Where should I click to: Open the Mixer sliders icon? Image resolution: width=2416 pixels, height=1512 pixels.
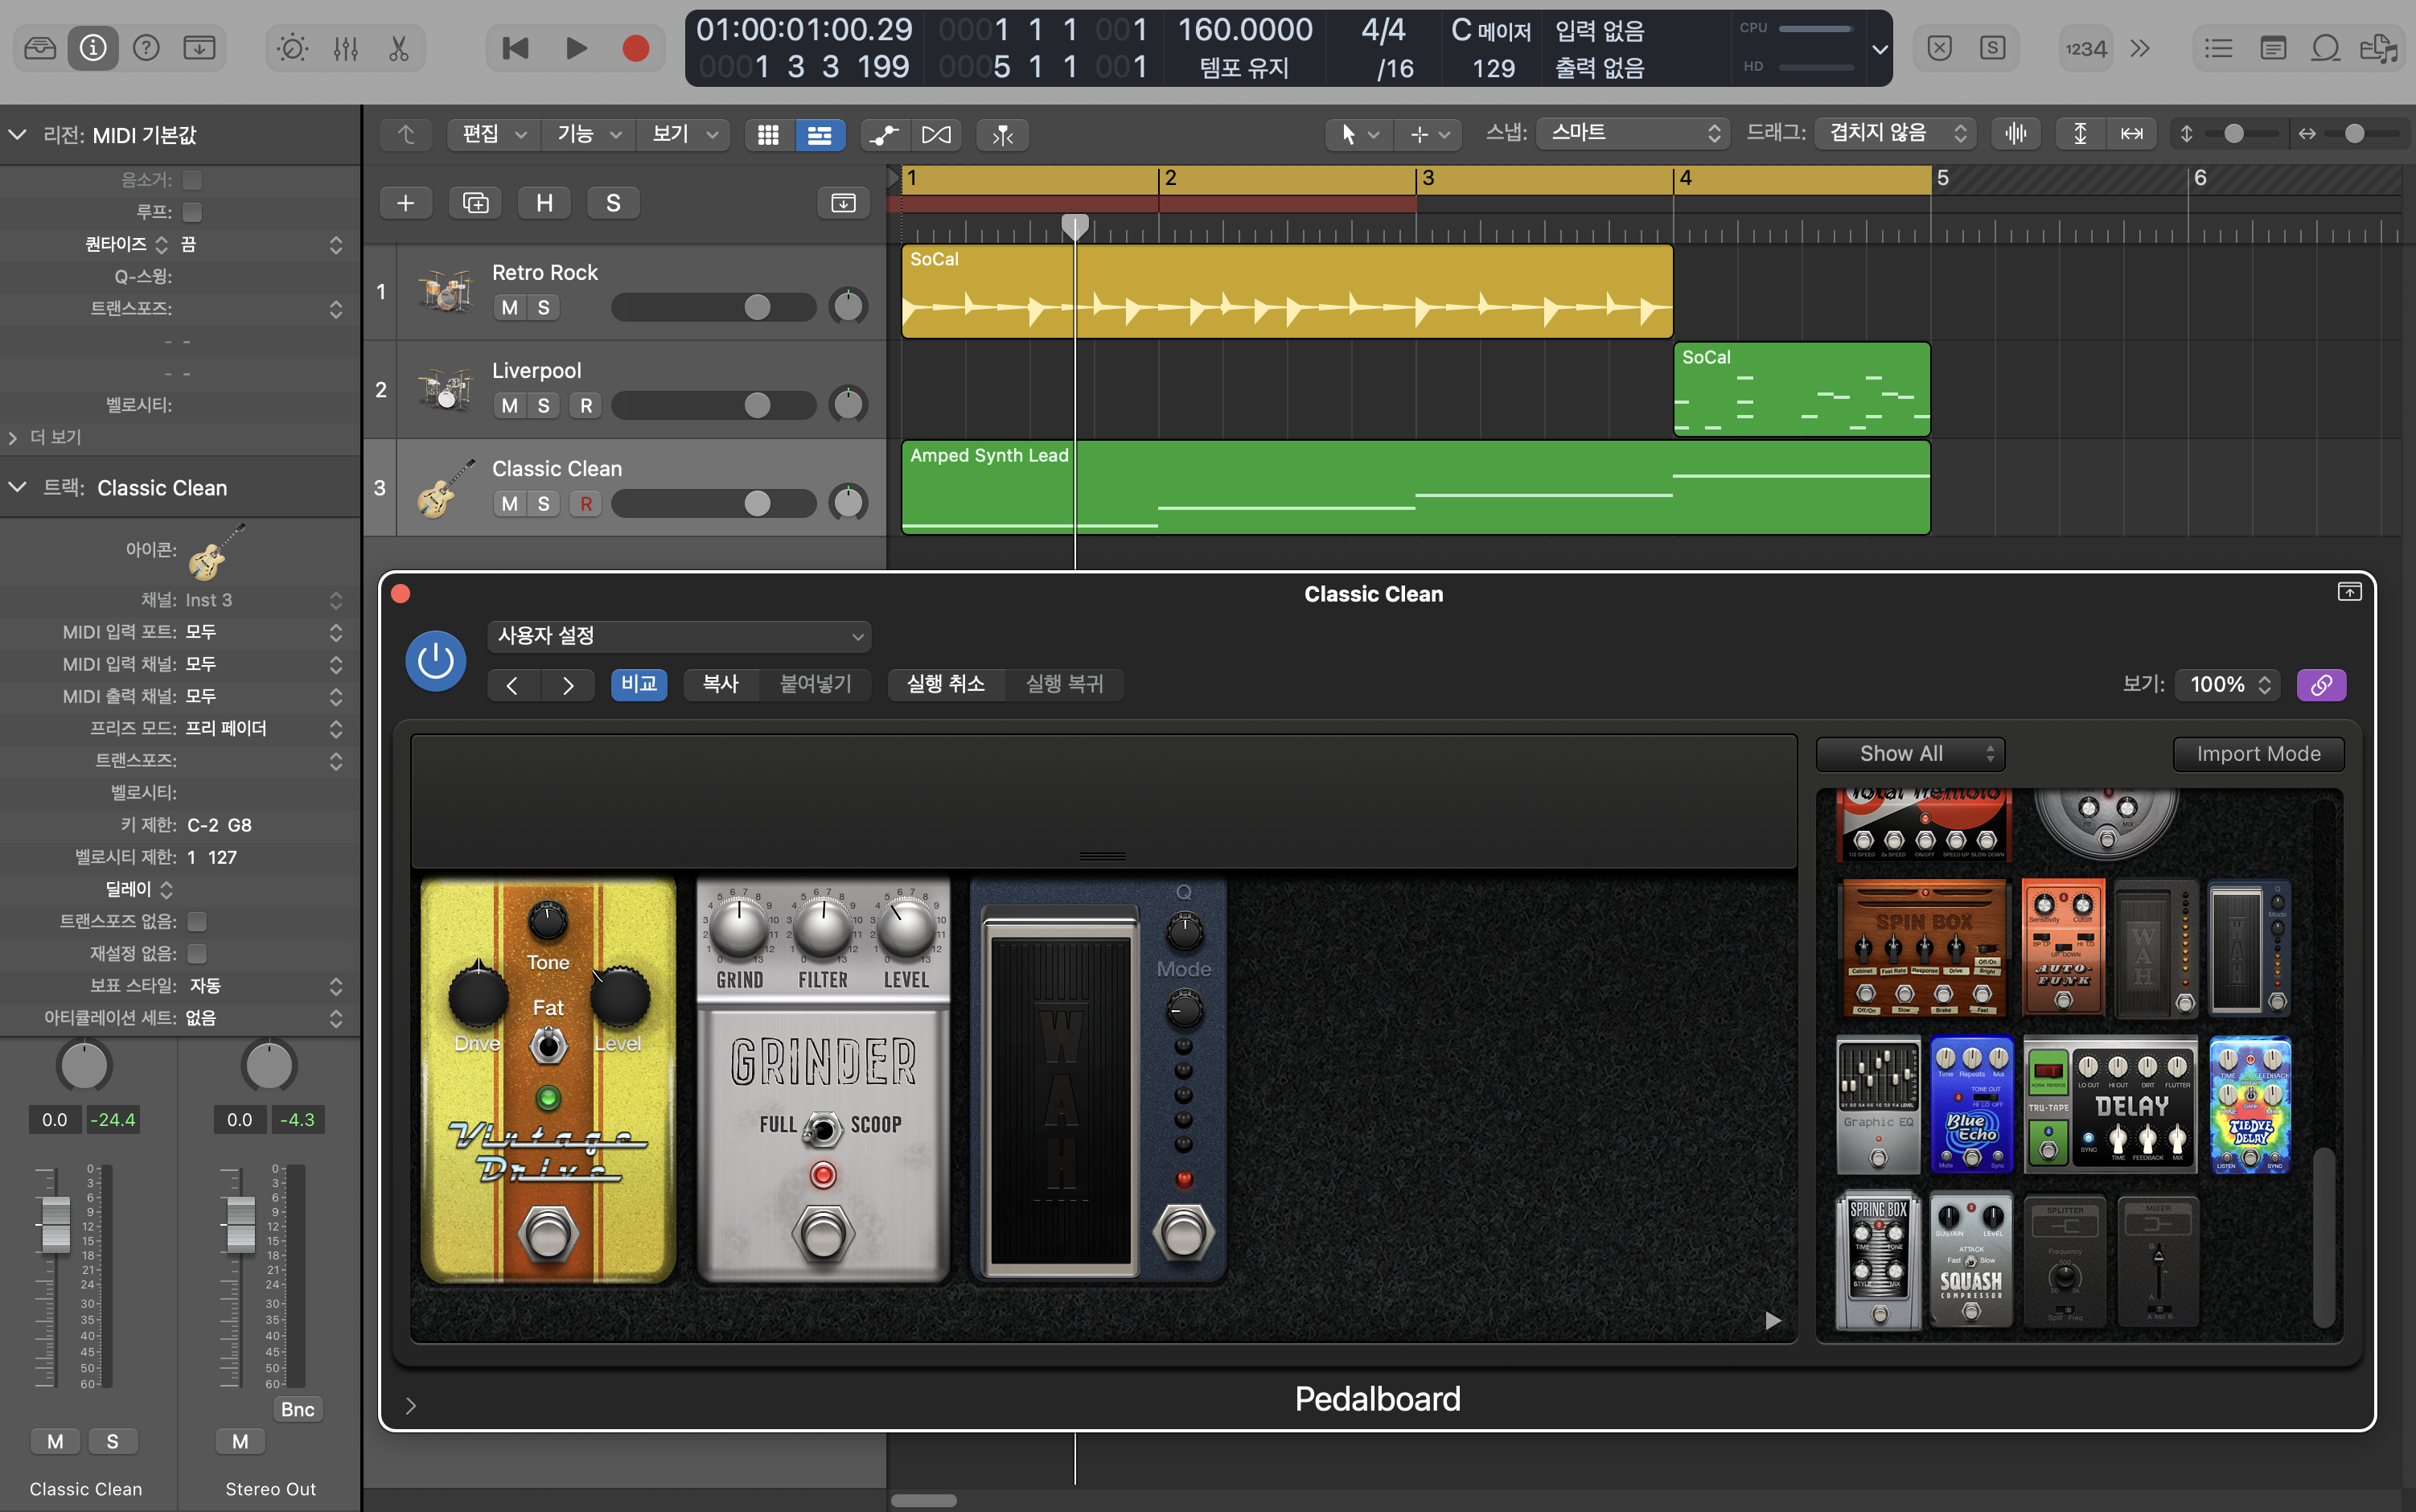346,48
